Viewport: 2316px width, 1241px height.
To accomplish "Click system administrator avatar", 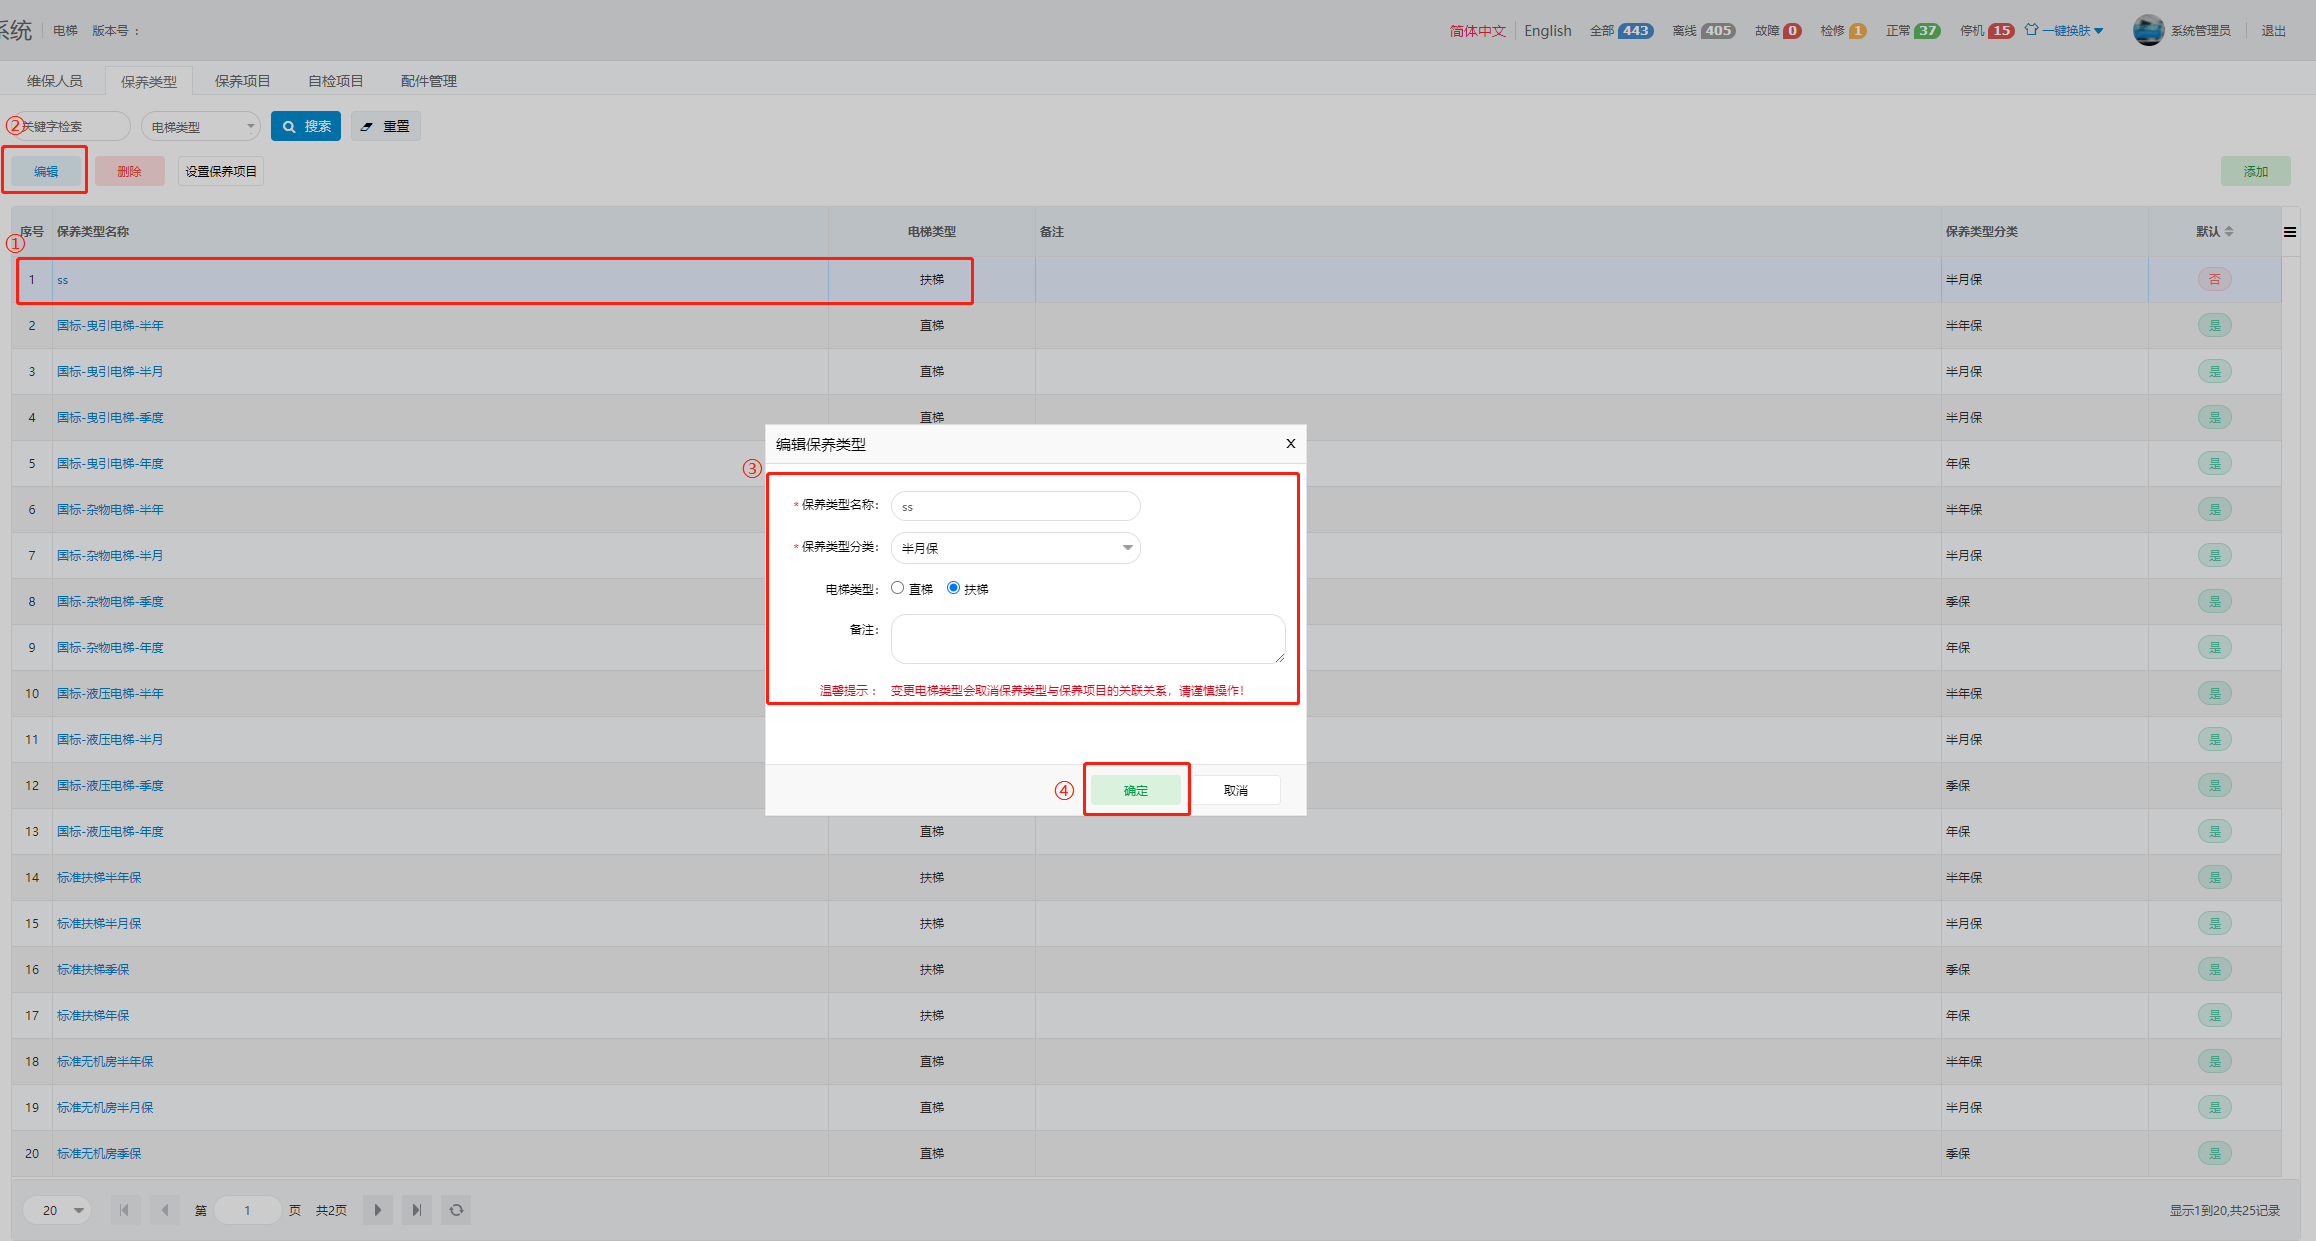I will click(2147, 30).
